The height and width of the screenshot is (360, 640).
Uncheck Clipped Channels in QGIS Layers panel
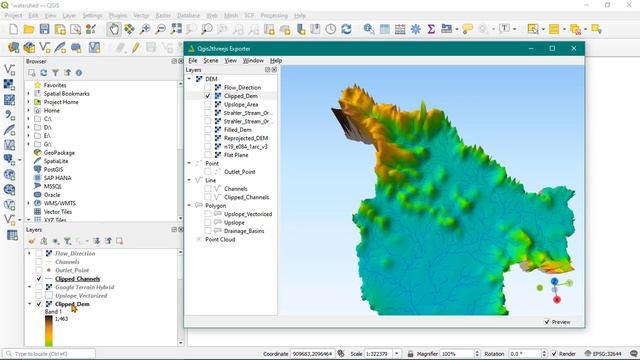point(39,279)
